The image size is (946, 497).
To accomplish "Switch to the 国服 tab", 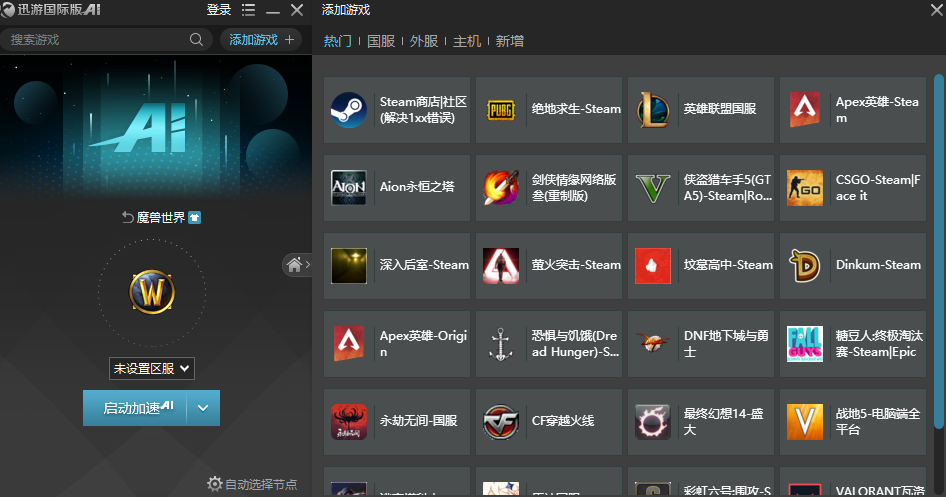I will click(x=381, y=41).
